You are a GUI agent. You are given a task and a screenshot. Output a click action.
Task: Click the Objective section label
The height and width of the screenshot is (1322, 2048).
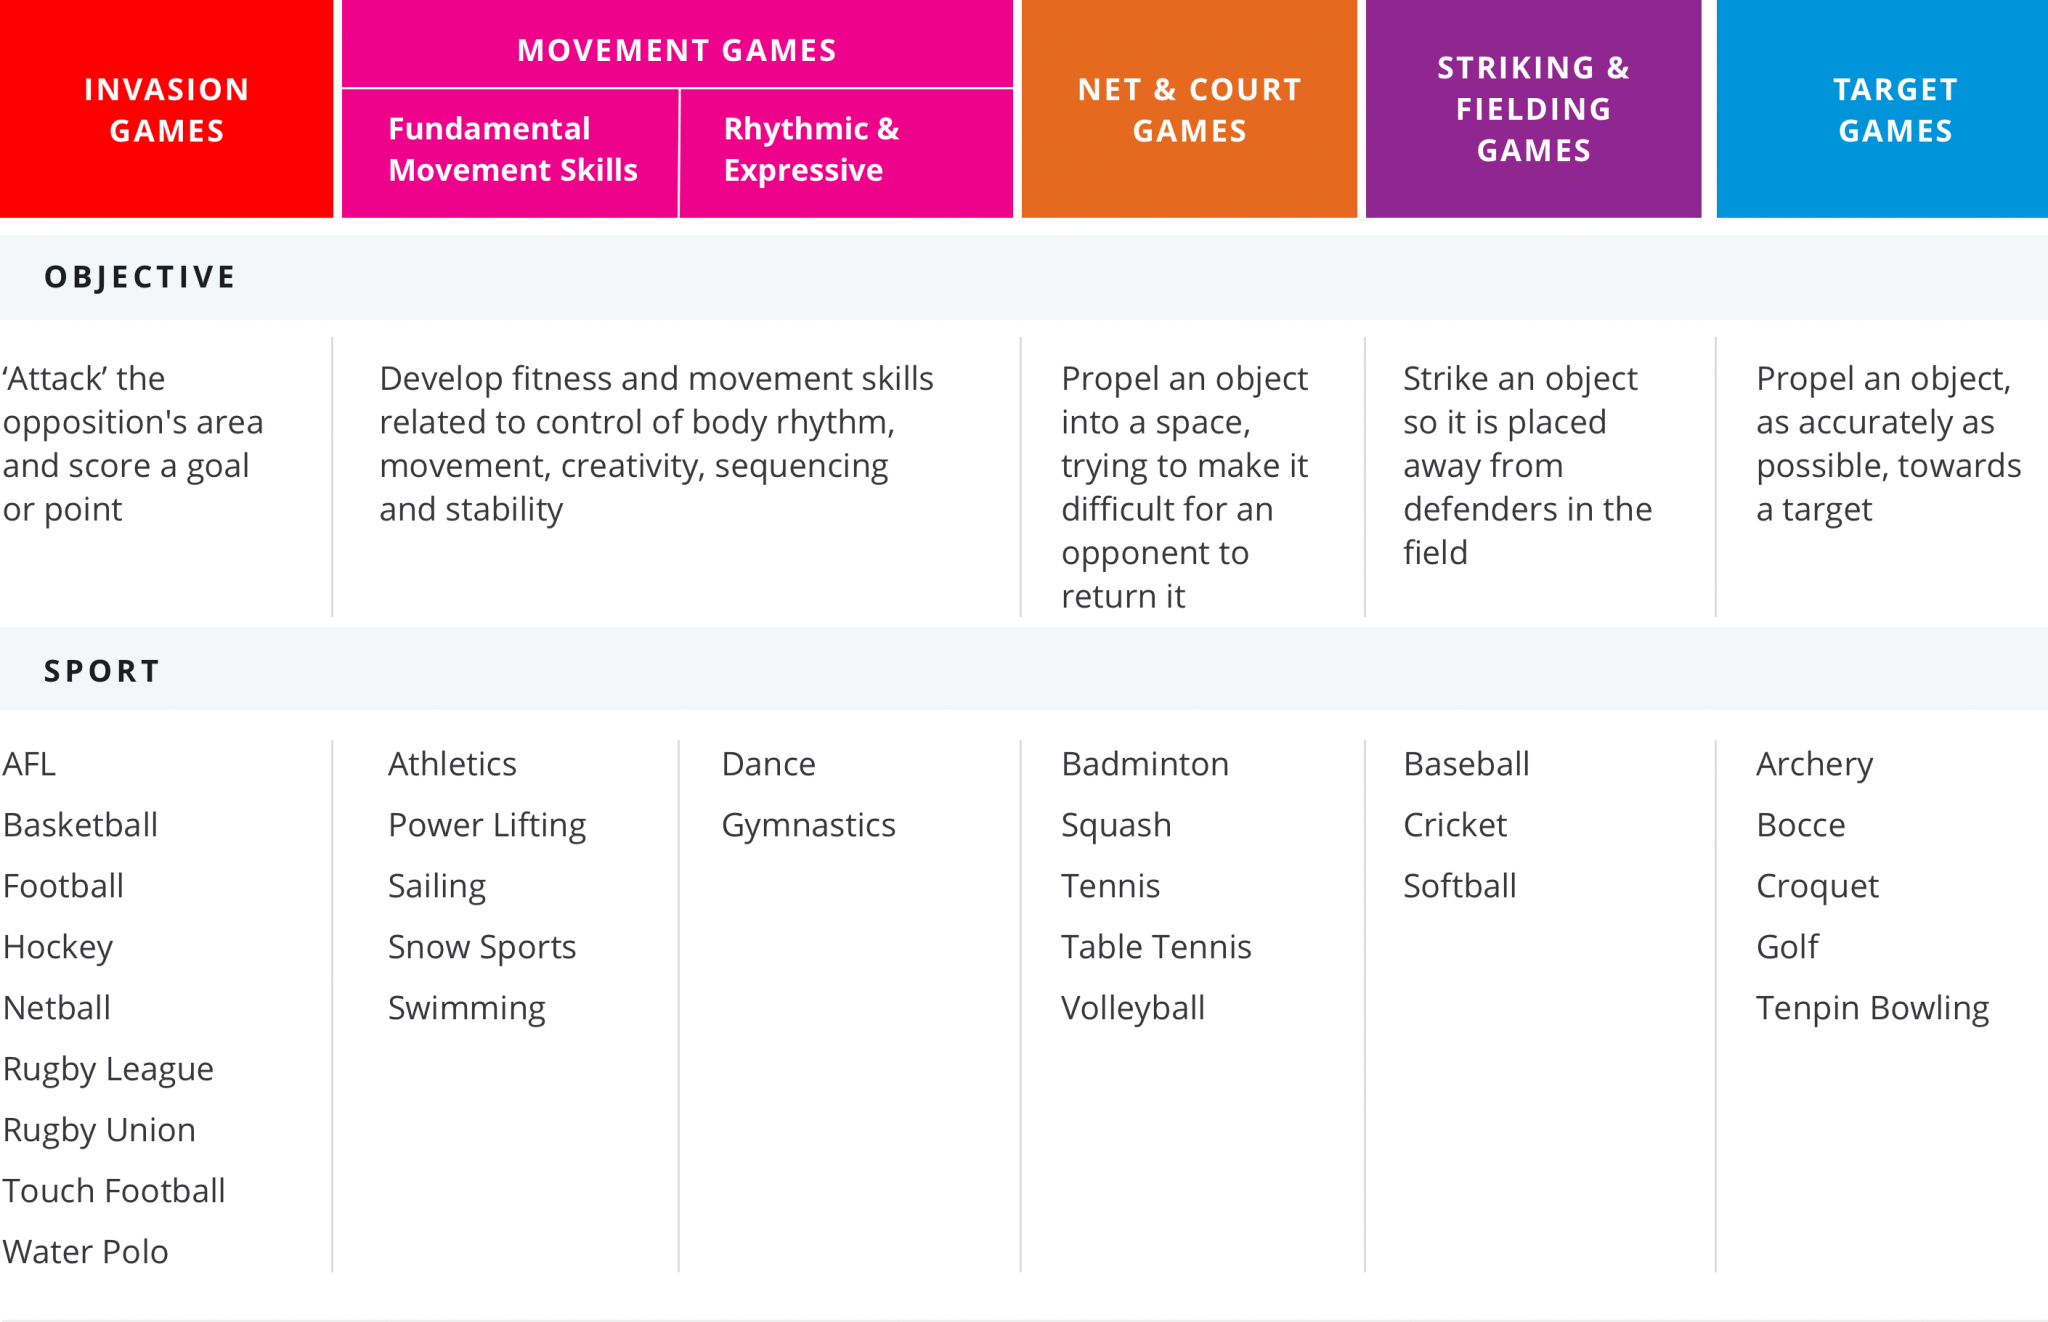coord(140,277)
